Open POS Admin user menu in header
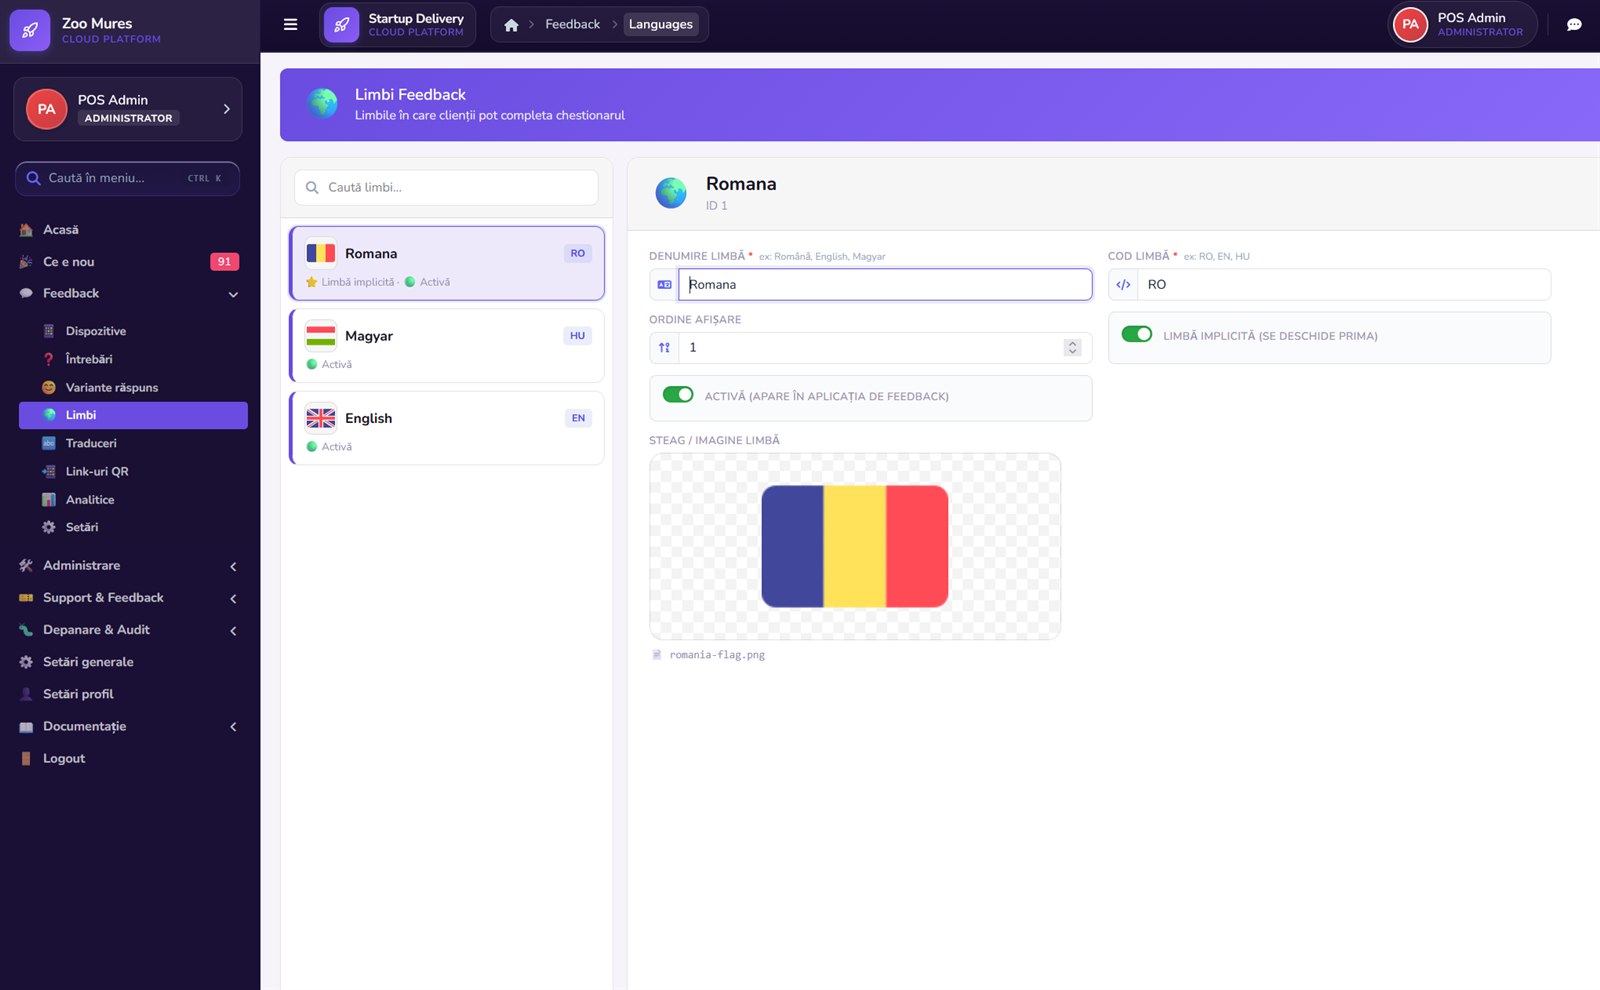 (1462, 25)
